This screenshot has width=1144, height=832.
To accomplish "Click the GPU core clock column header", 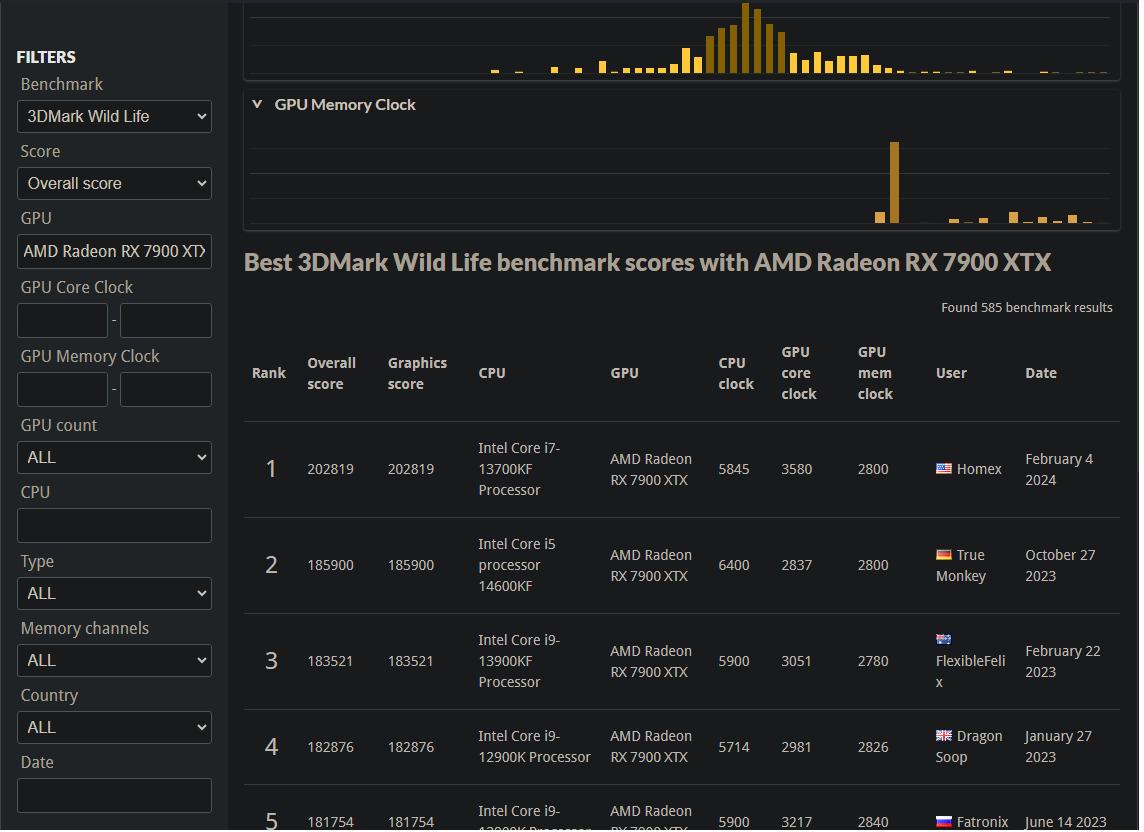I will coord(799,374).
